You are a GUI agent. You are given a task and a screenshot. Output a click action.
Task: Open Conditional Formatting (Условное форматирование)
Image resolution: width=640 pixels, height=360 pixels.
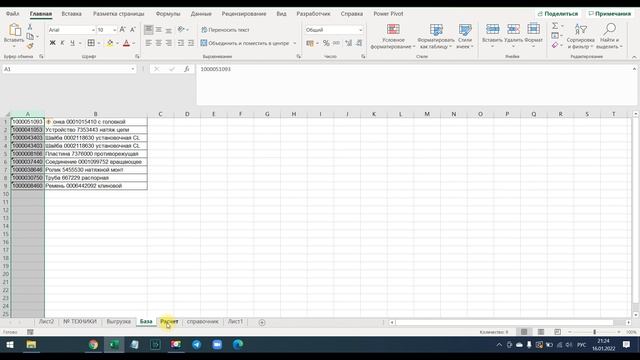point(393,36)
